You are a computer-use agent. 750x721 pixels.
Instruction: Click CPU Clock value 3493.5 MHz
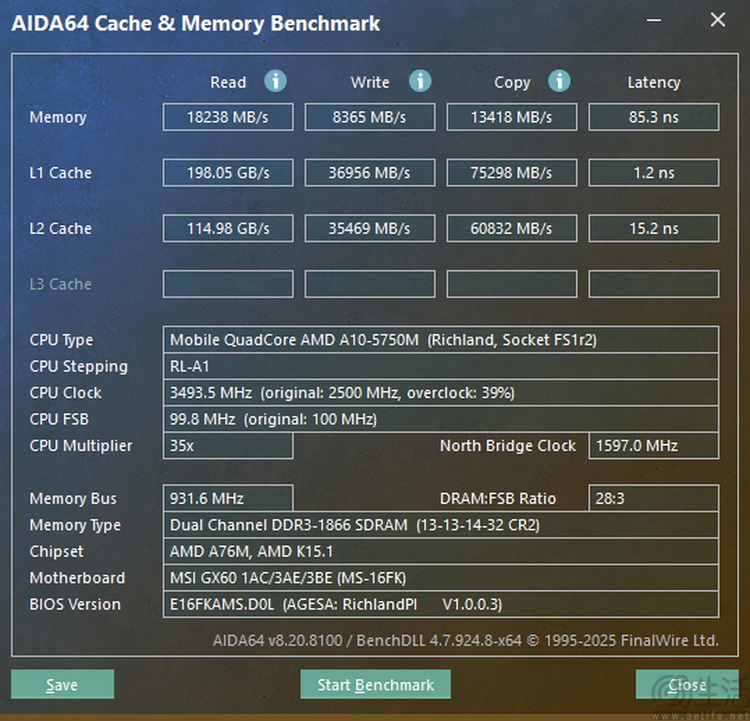[441, 393]
